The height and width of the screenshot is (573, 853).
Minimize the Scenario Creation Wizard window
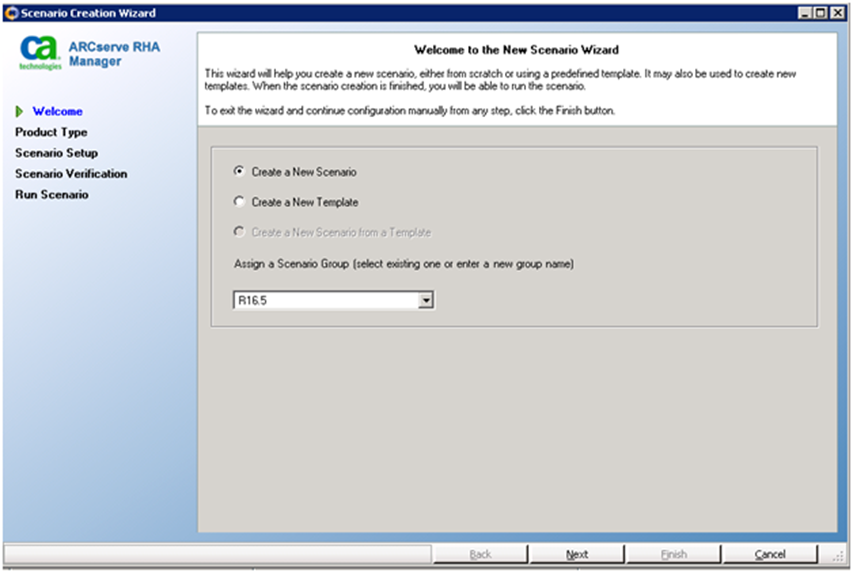pyautogui.click(x=805, y=13)
